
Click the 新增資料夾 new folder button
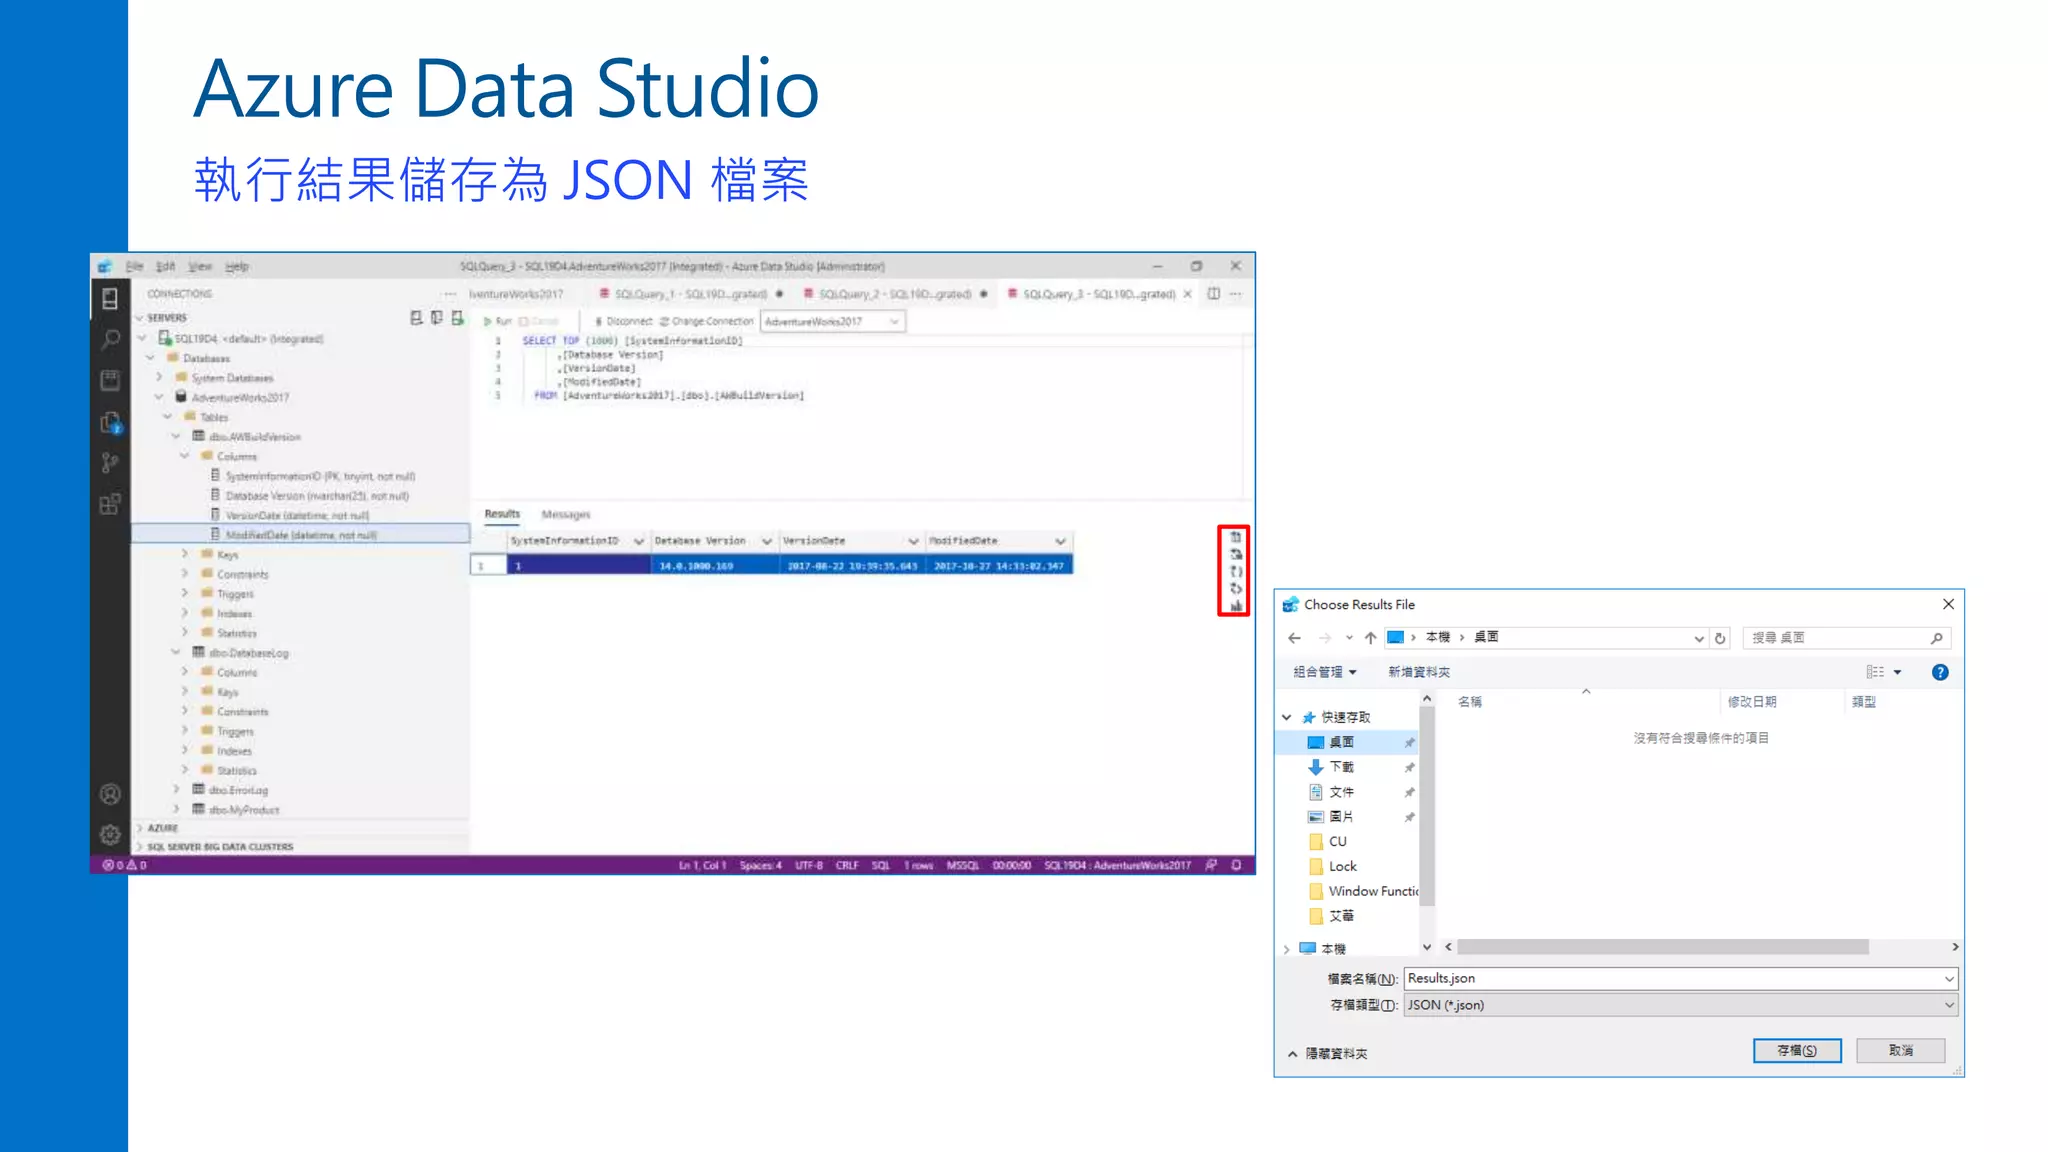1419,672
